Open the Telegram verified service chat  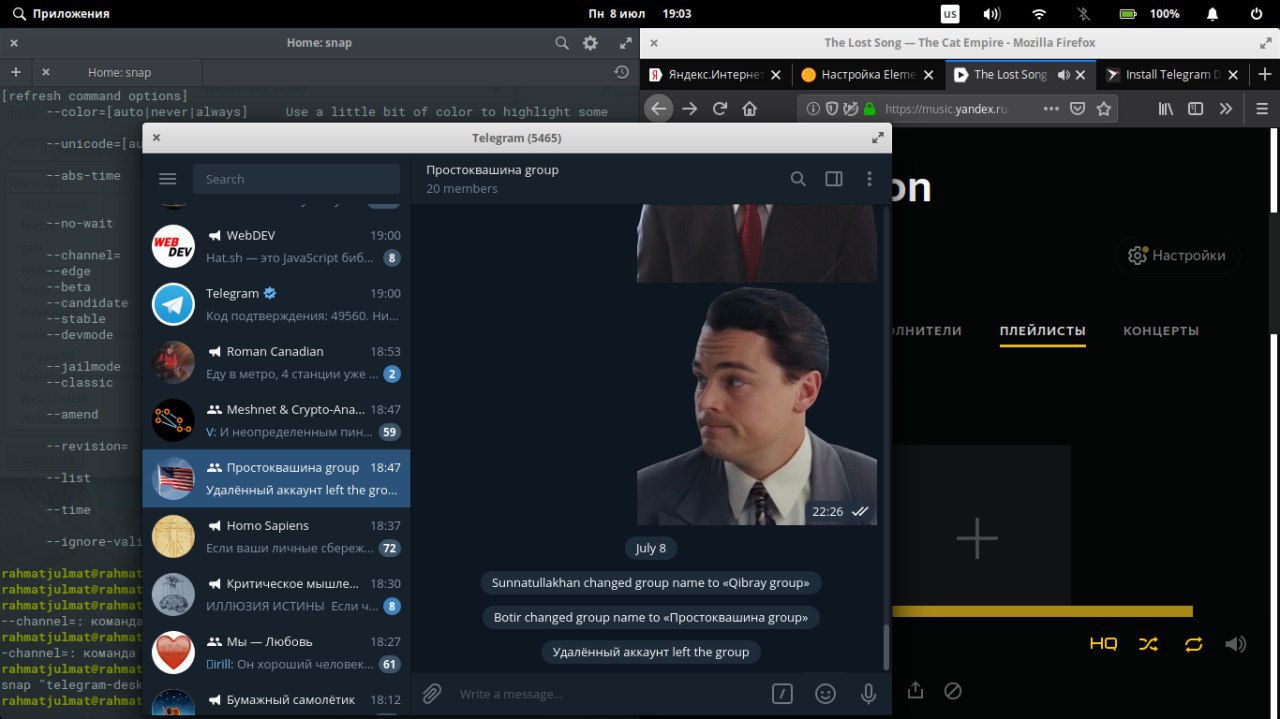[x=276, y=304]
